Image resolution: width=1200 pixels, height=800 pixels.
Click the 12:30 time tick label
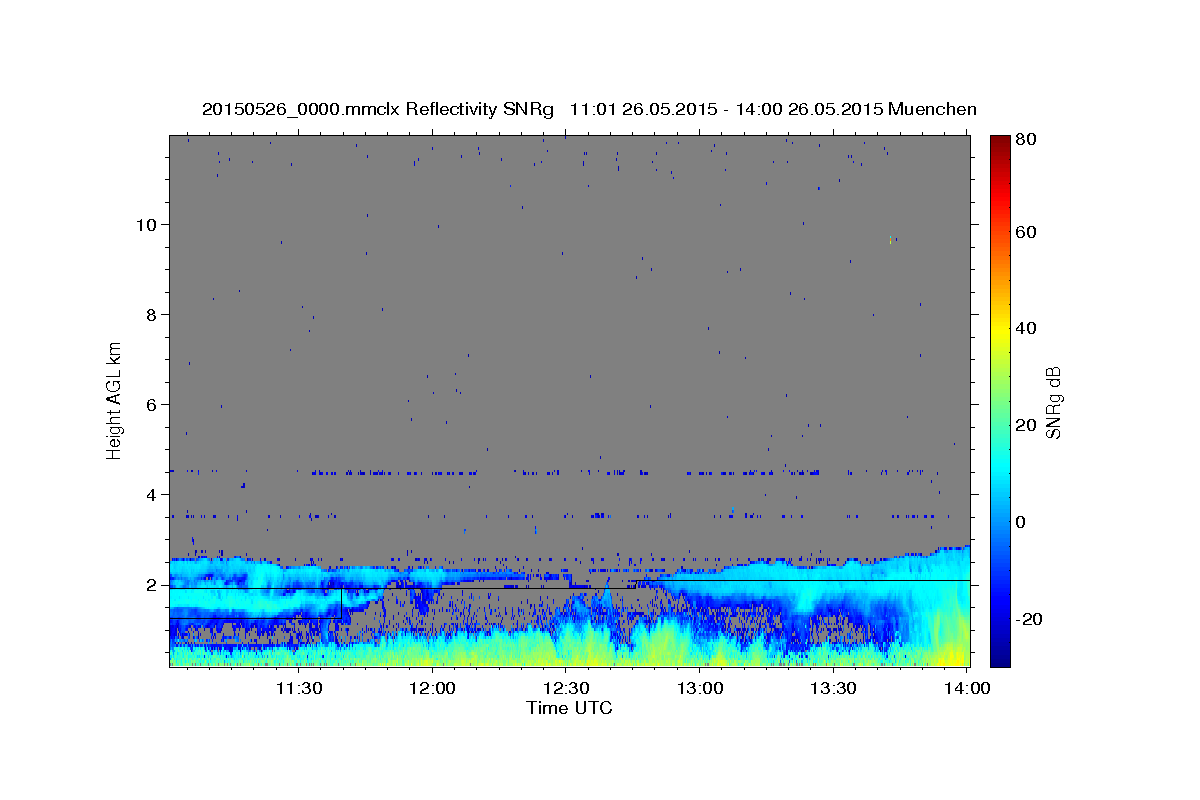tap(565, 688)
